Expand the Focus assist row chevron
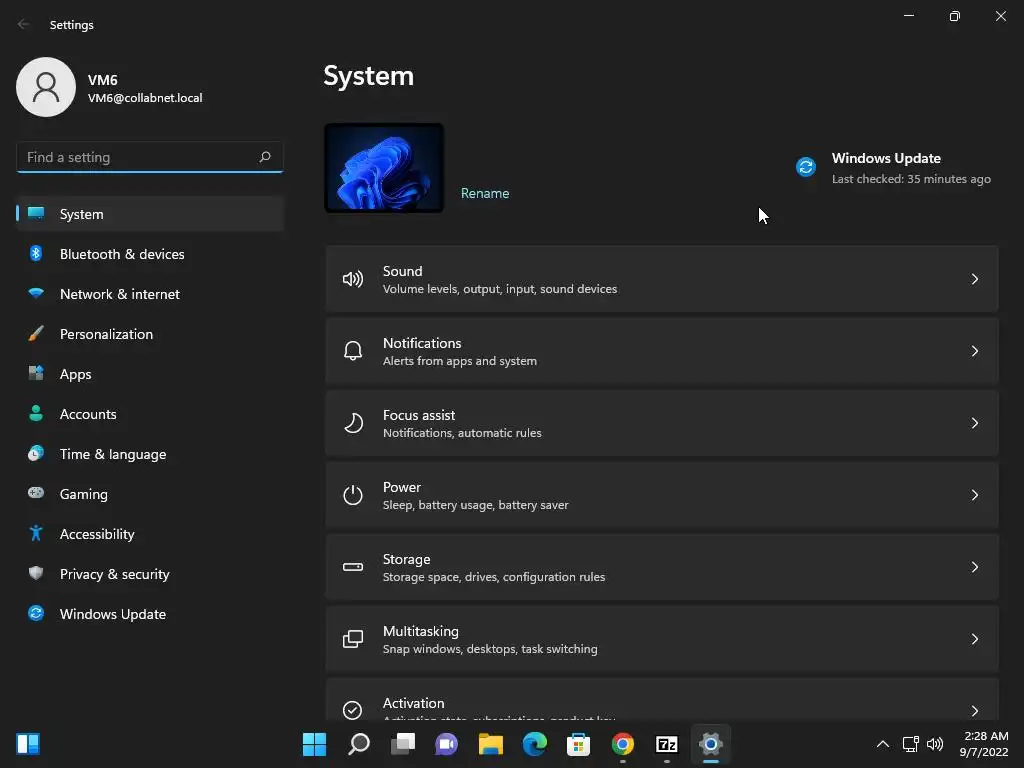This screenshot has height=768, width=1024. 974,423
